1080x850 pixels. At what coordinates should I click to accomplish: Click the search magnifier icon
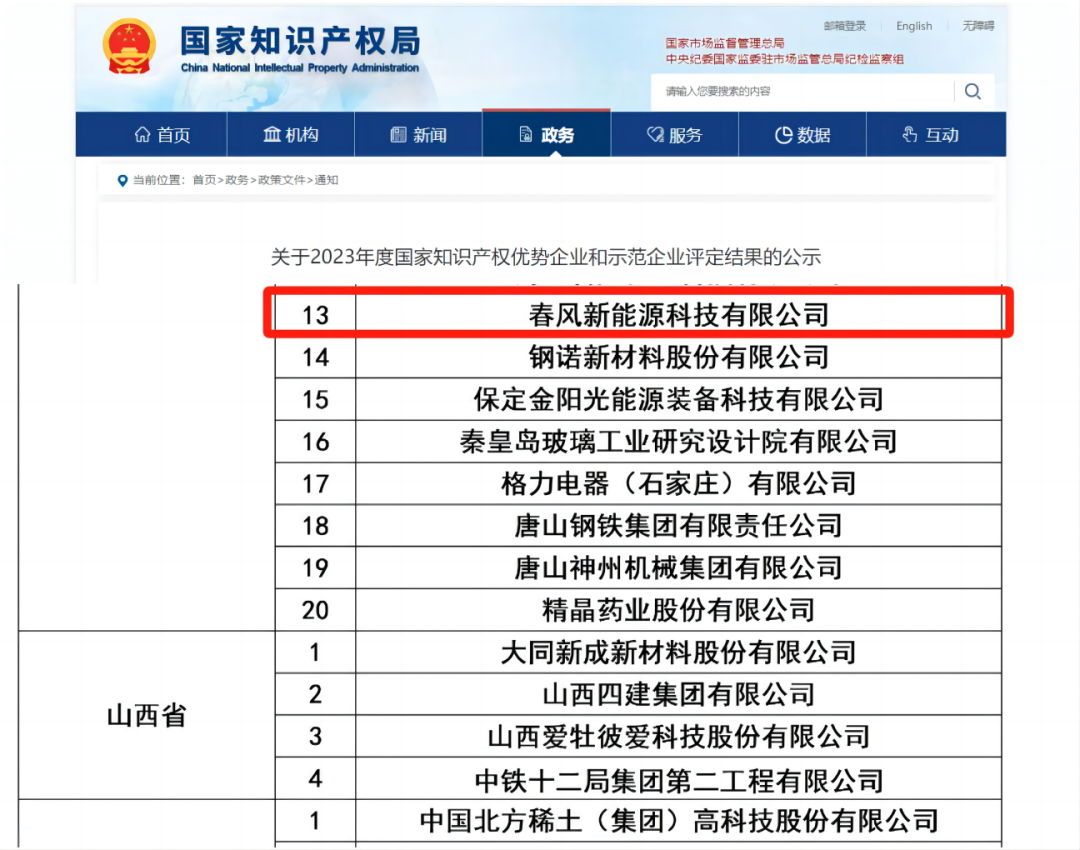pyautogui.click(x=972, y=92)
